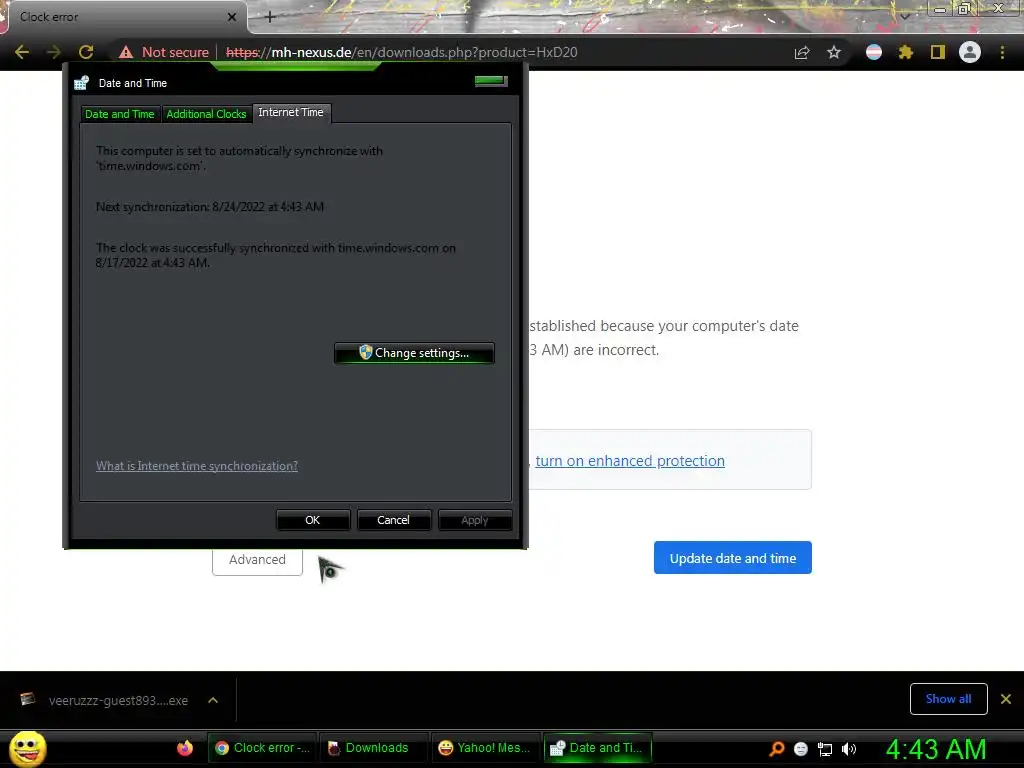Image resolution: width=1024 pixels, height=768 pixels.
Task: Share this page icon in address bar
Action: pos(801,52)
